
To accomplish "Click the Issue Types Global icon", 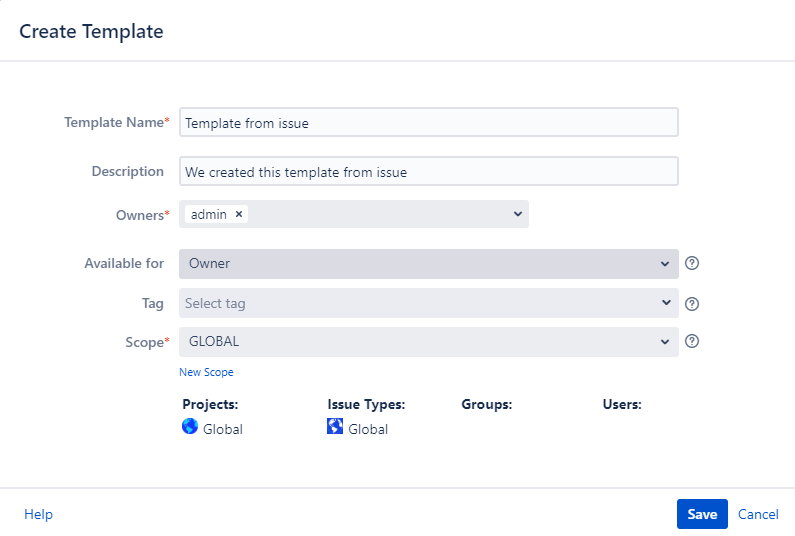I will [335, 427].
